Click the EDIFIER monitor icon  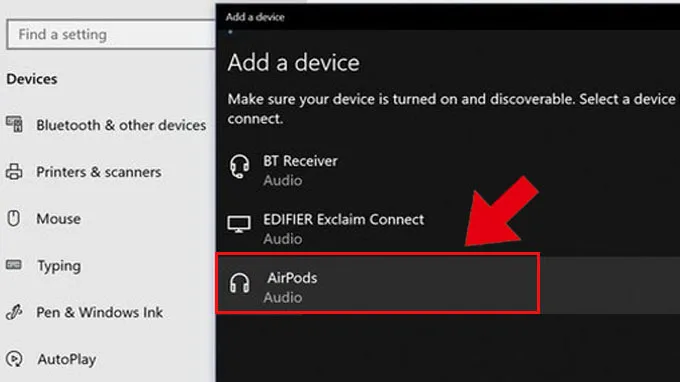tap(239, 224)
